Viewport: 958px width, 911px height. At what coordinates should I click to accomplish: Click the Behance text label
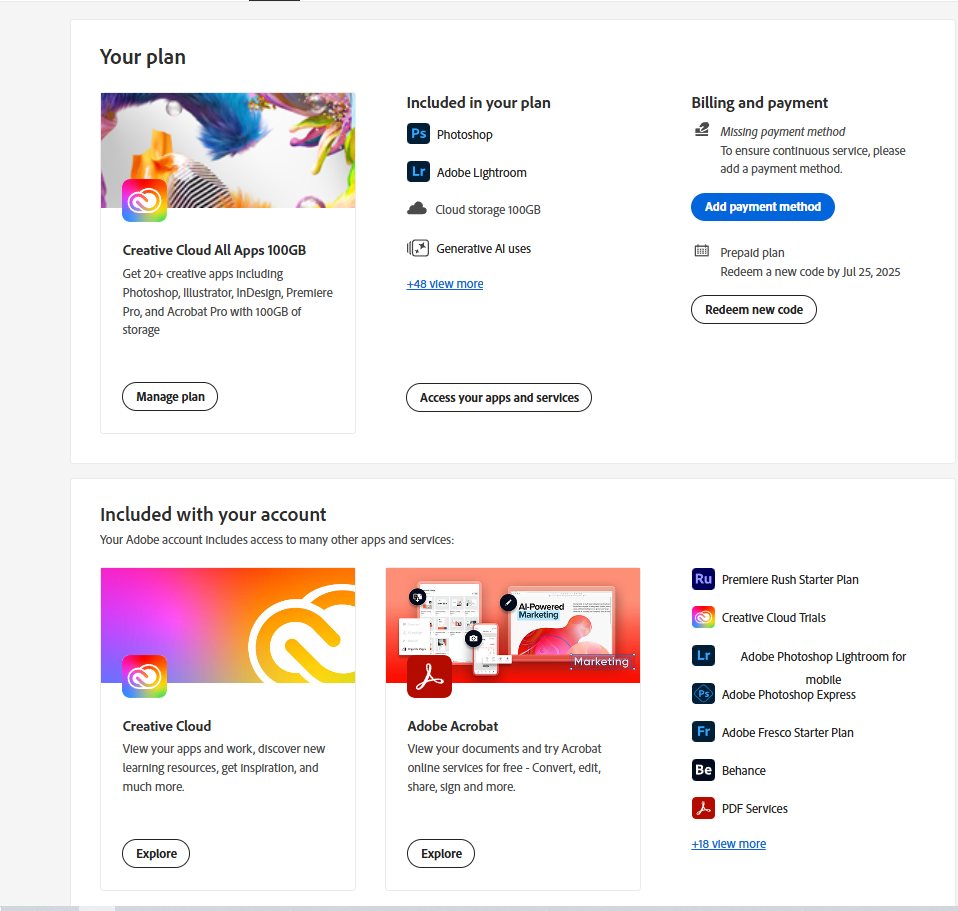pos(744,770)
